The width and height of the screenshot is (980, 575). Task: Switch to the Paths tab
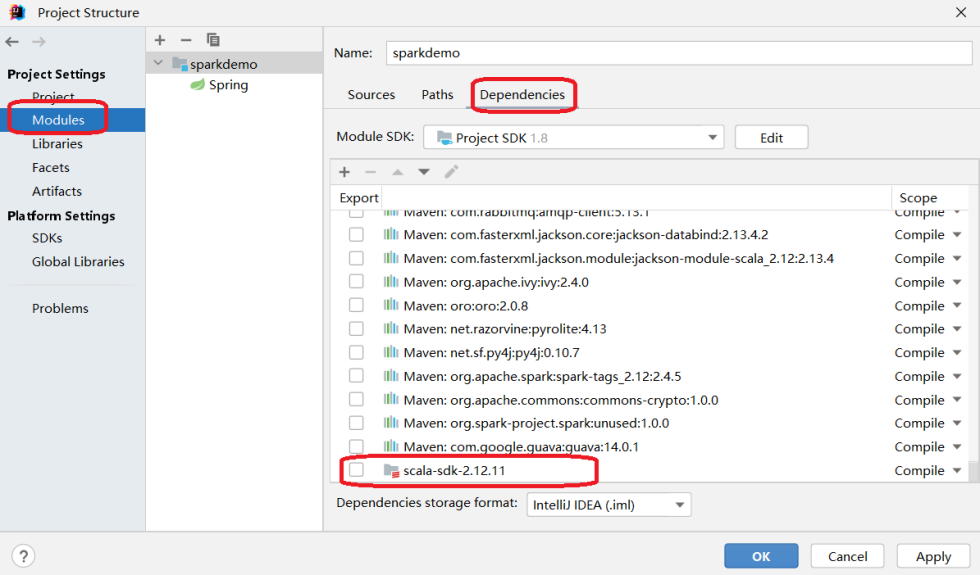[x=437, y=94]
